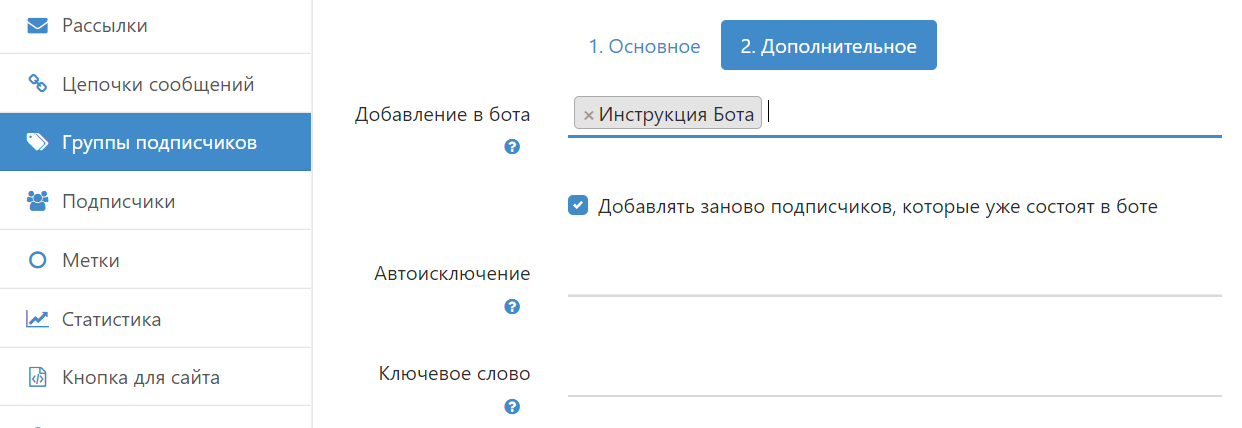Click the help icon under Ключевое слово
Image resolution: width=1242 pixels, height=428 pixels.
(x=512, y=407)
